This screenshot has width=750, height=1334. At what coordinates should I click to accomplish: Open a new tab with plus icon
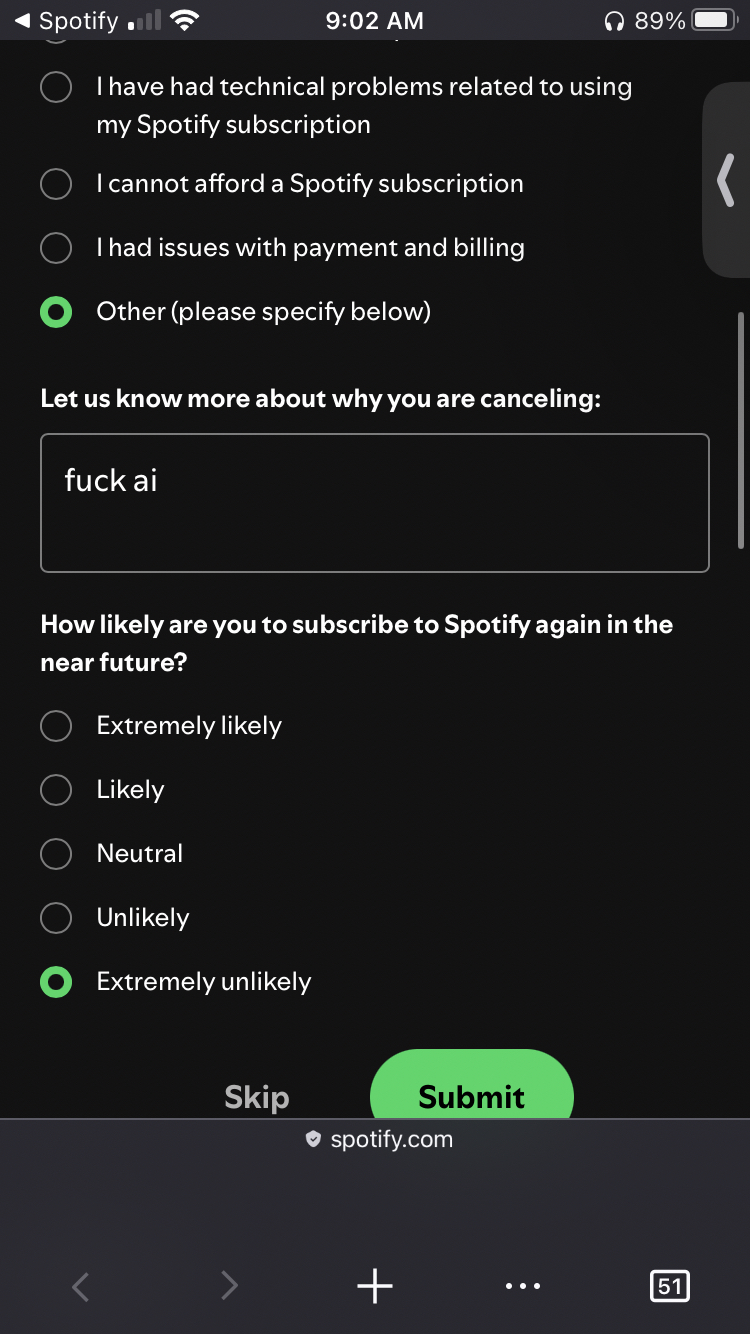[375, 1286]
